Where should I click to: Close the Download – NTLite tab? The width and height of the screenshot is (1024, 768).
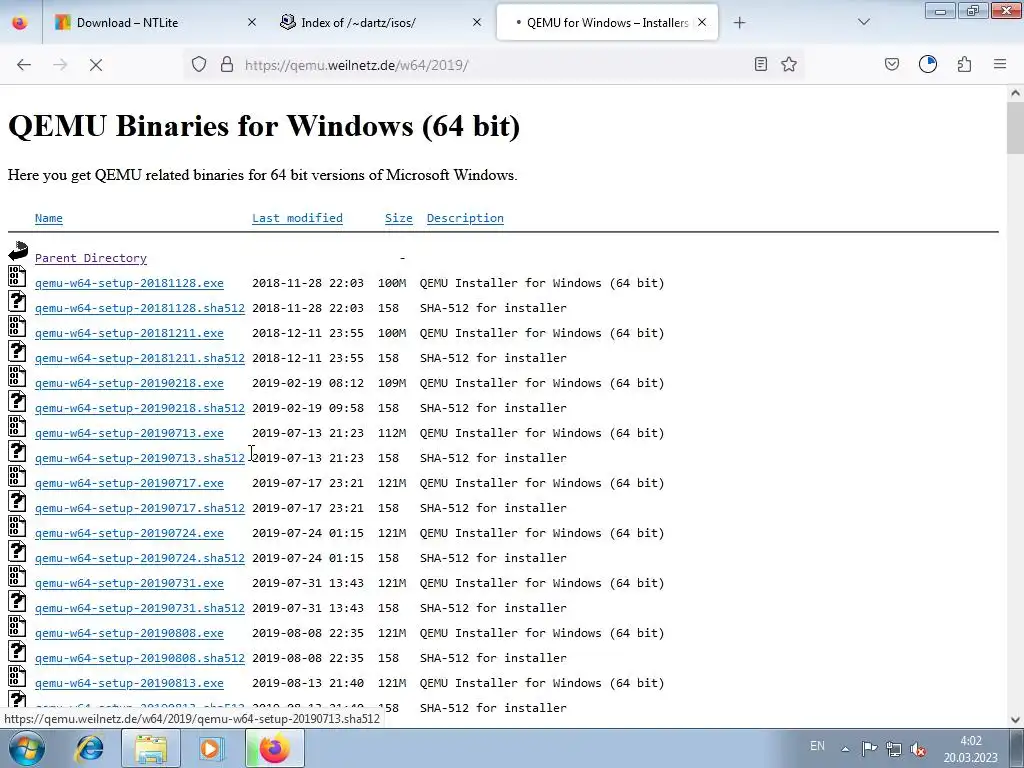252,22
